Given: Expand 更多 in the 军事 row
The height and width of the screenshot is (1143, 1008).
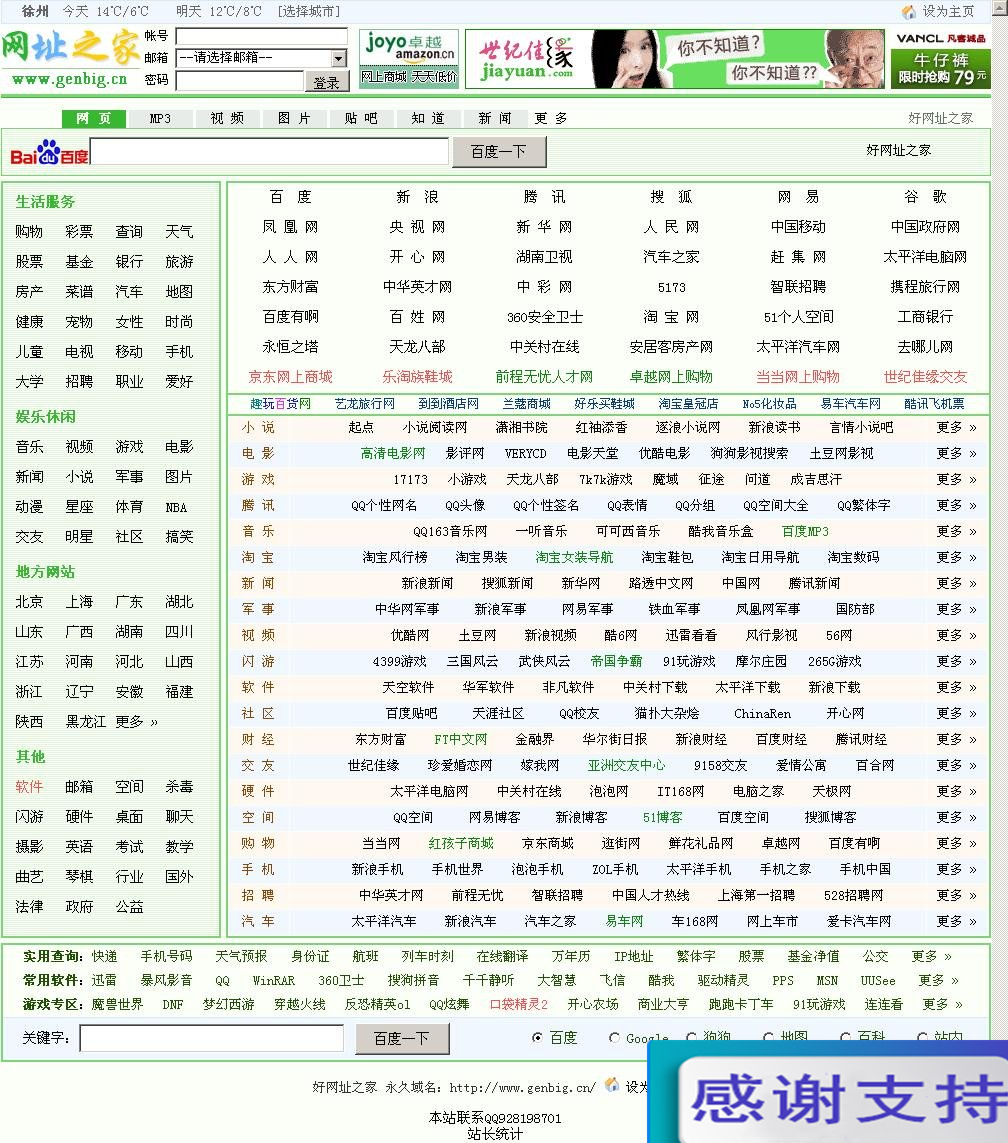Looking at the screenshot, I should click(956, 609).
